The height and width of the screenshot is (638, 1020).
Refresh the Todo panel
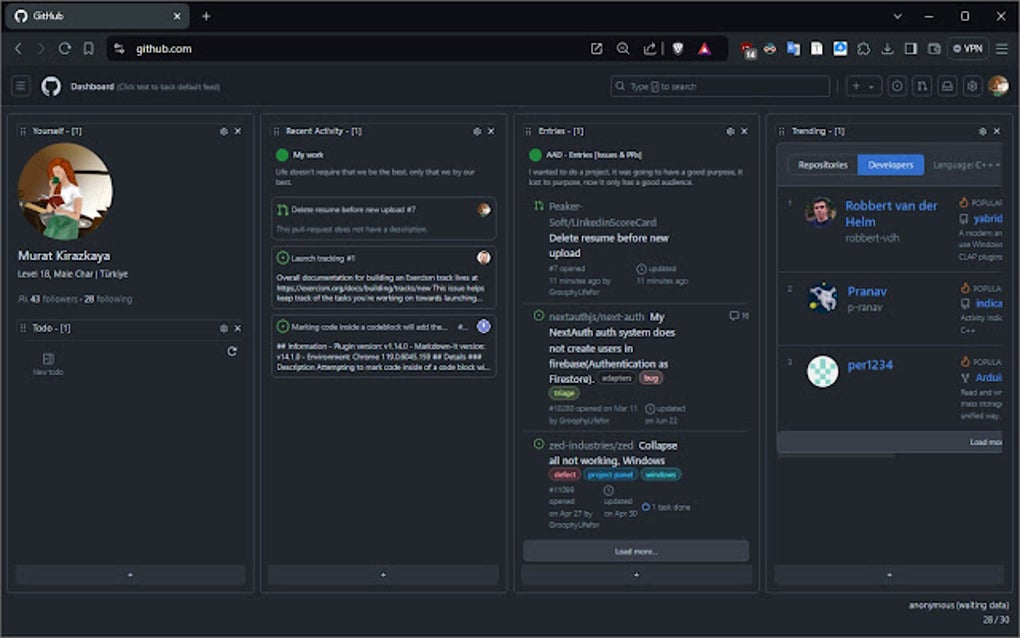(x=233, y=352)
